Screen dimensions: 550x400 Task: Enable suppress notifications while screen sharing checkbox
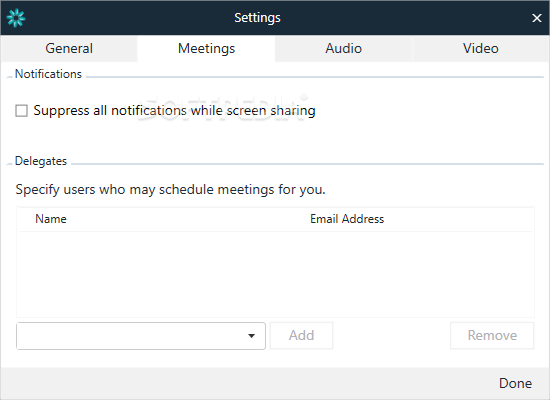[21, 111]
